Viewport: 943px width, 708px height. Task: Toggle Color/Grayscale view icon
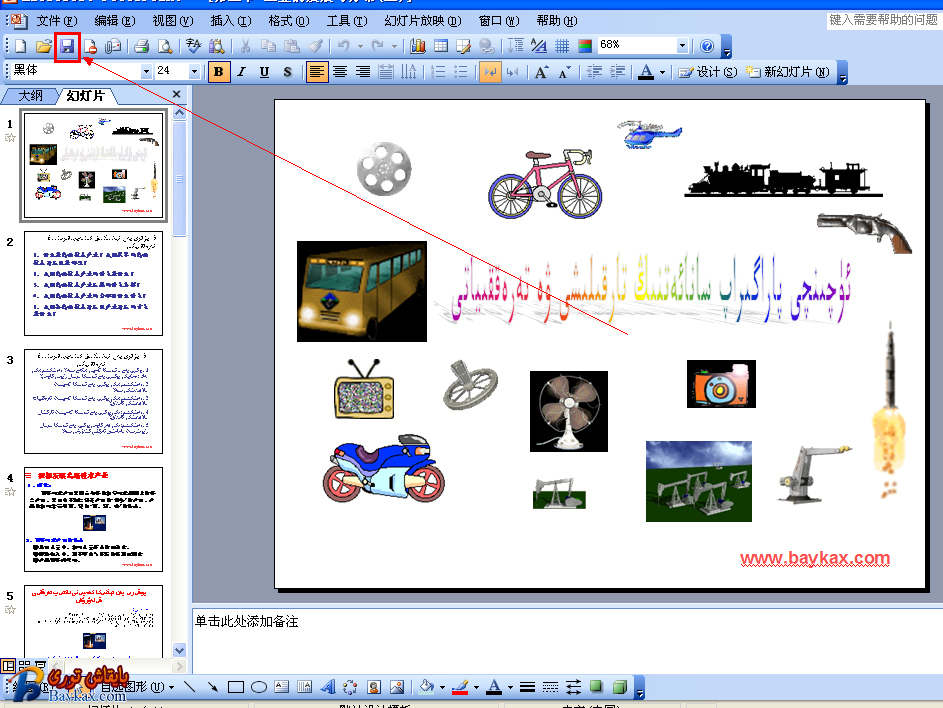pos(585,46)
